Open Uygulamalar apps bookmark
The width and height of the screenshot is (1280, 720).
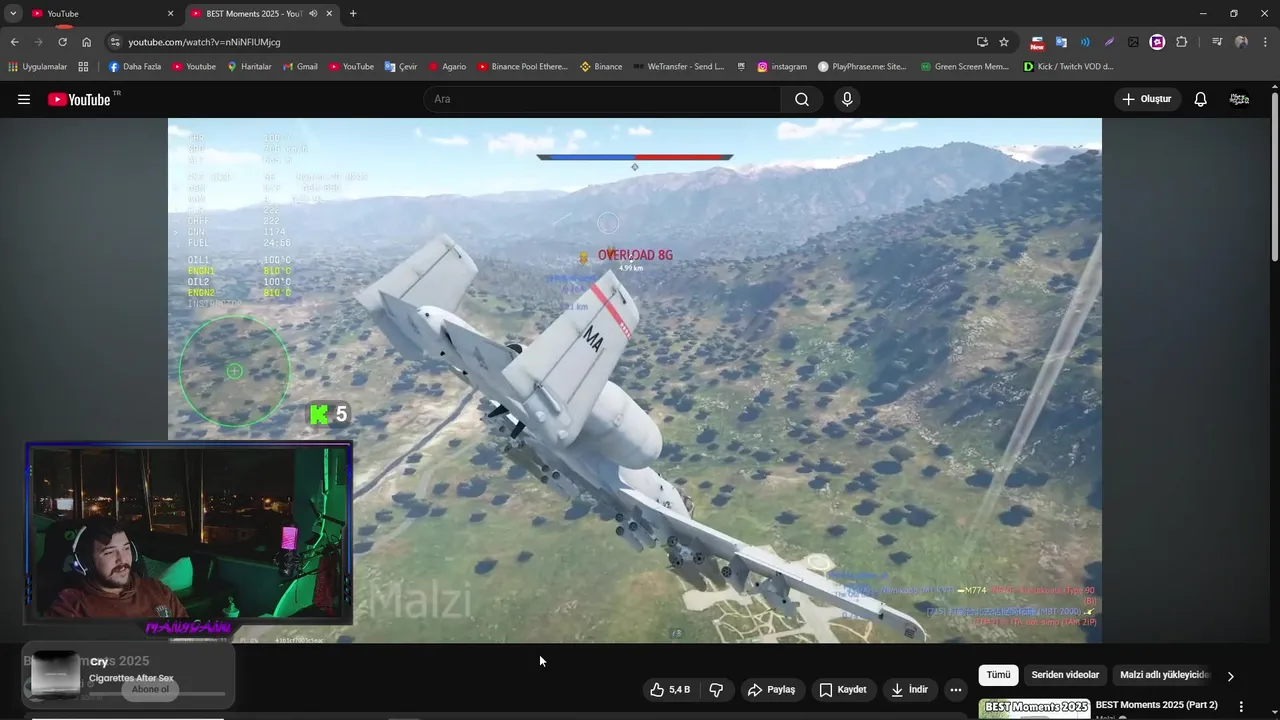38,67
